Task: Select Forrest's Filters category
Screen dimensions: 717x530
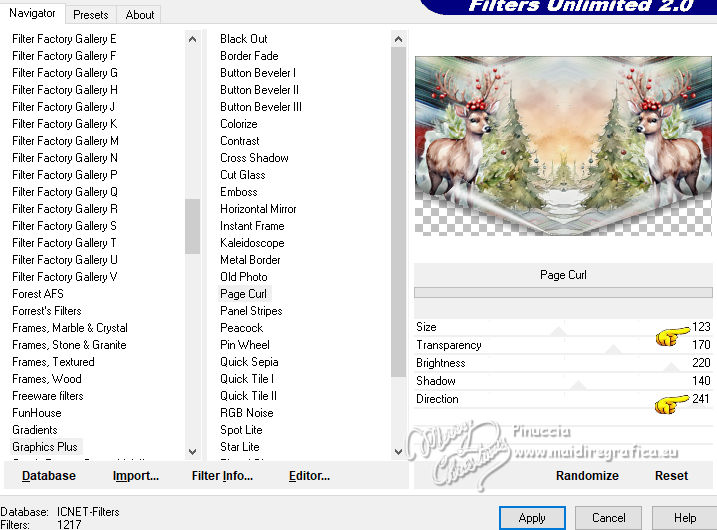Action: click(47, 311)
